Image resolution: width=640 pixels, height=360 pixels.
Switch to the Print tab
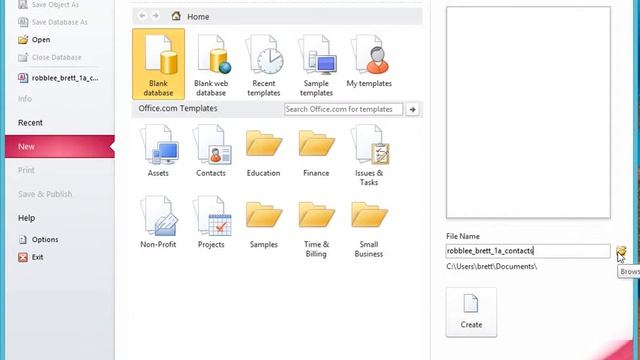[26, 170]
